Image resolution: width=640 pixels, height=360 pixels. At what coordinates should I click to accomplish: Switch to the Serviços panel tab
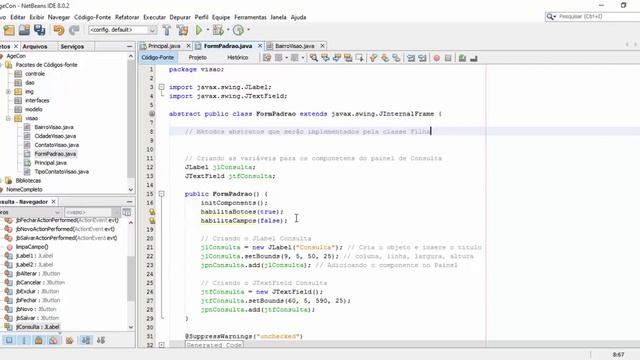click(72, 47)
